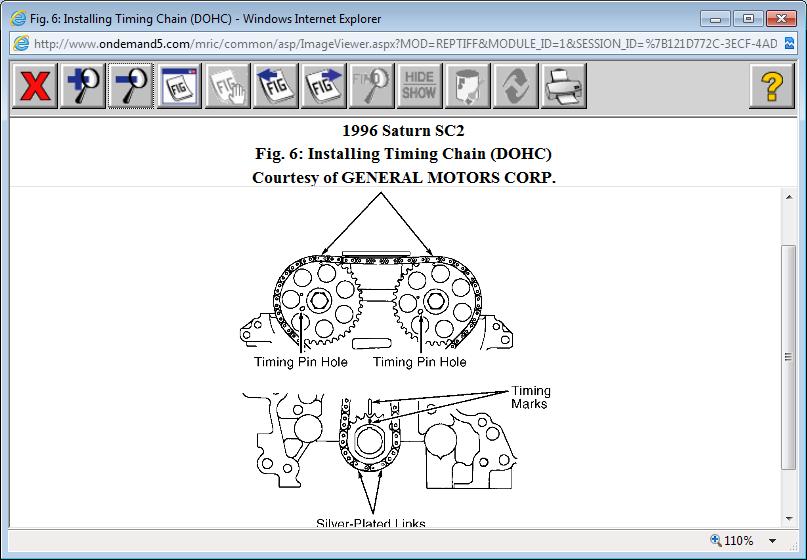The height and width of the screenshot is (560, 807).
Task: Click the 110% zoom level button
Action: click(x=733, y=541)
